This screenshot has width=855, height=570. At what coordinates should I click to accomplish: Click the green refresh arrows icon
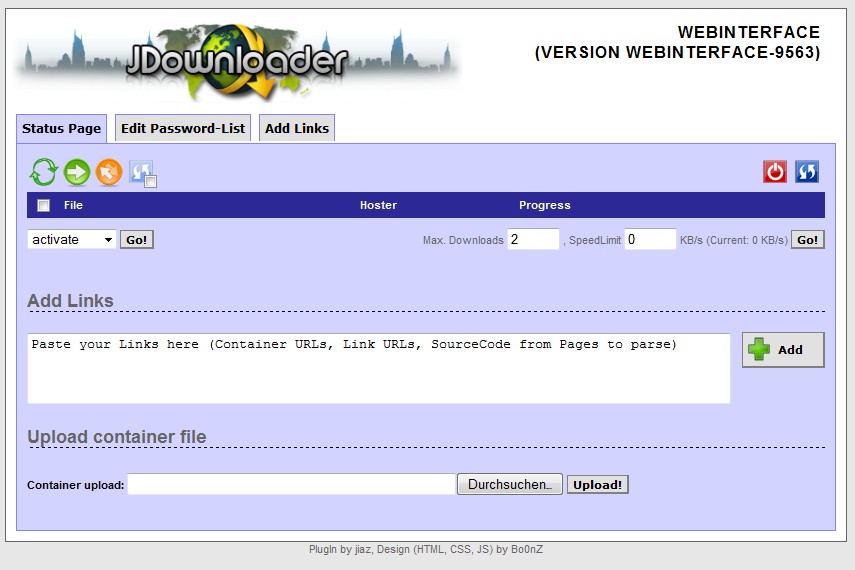(43, 172)
